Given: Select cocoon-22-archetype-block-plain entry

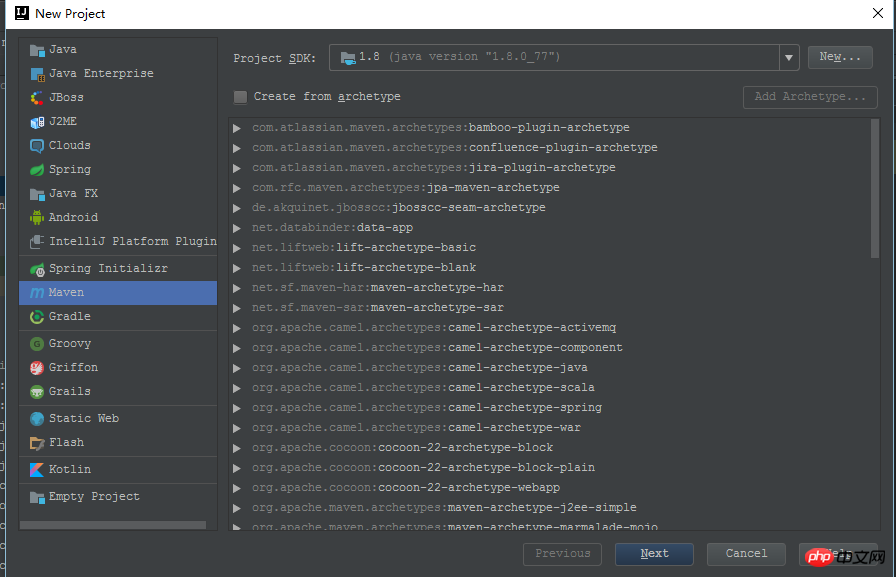Looking at the screenshot, I should pos(423,468).
